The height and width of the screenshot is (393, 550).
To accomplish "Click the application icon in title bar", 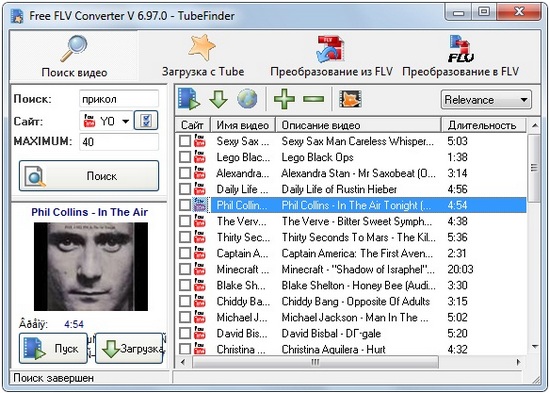I will click(17, 16).
